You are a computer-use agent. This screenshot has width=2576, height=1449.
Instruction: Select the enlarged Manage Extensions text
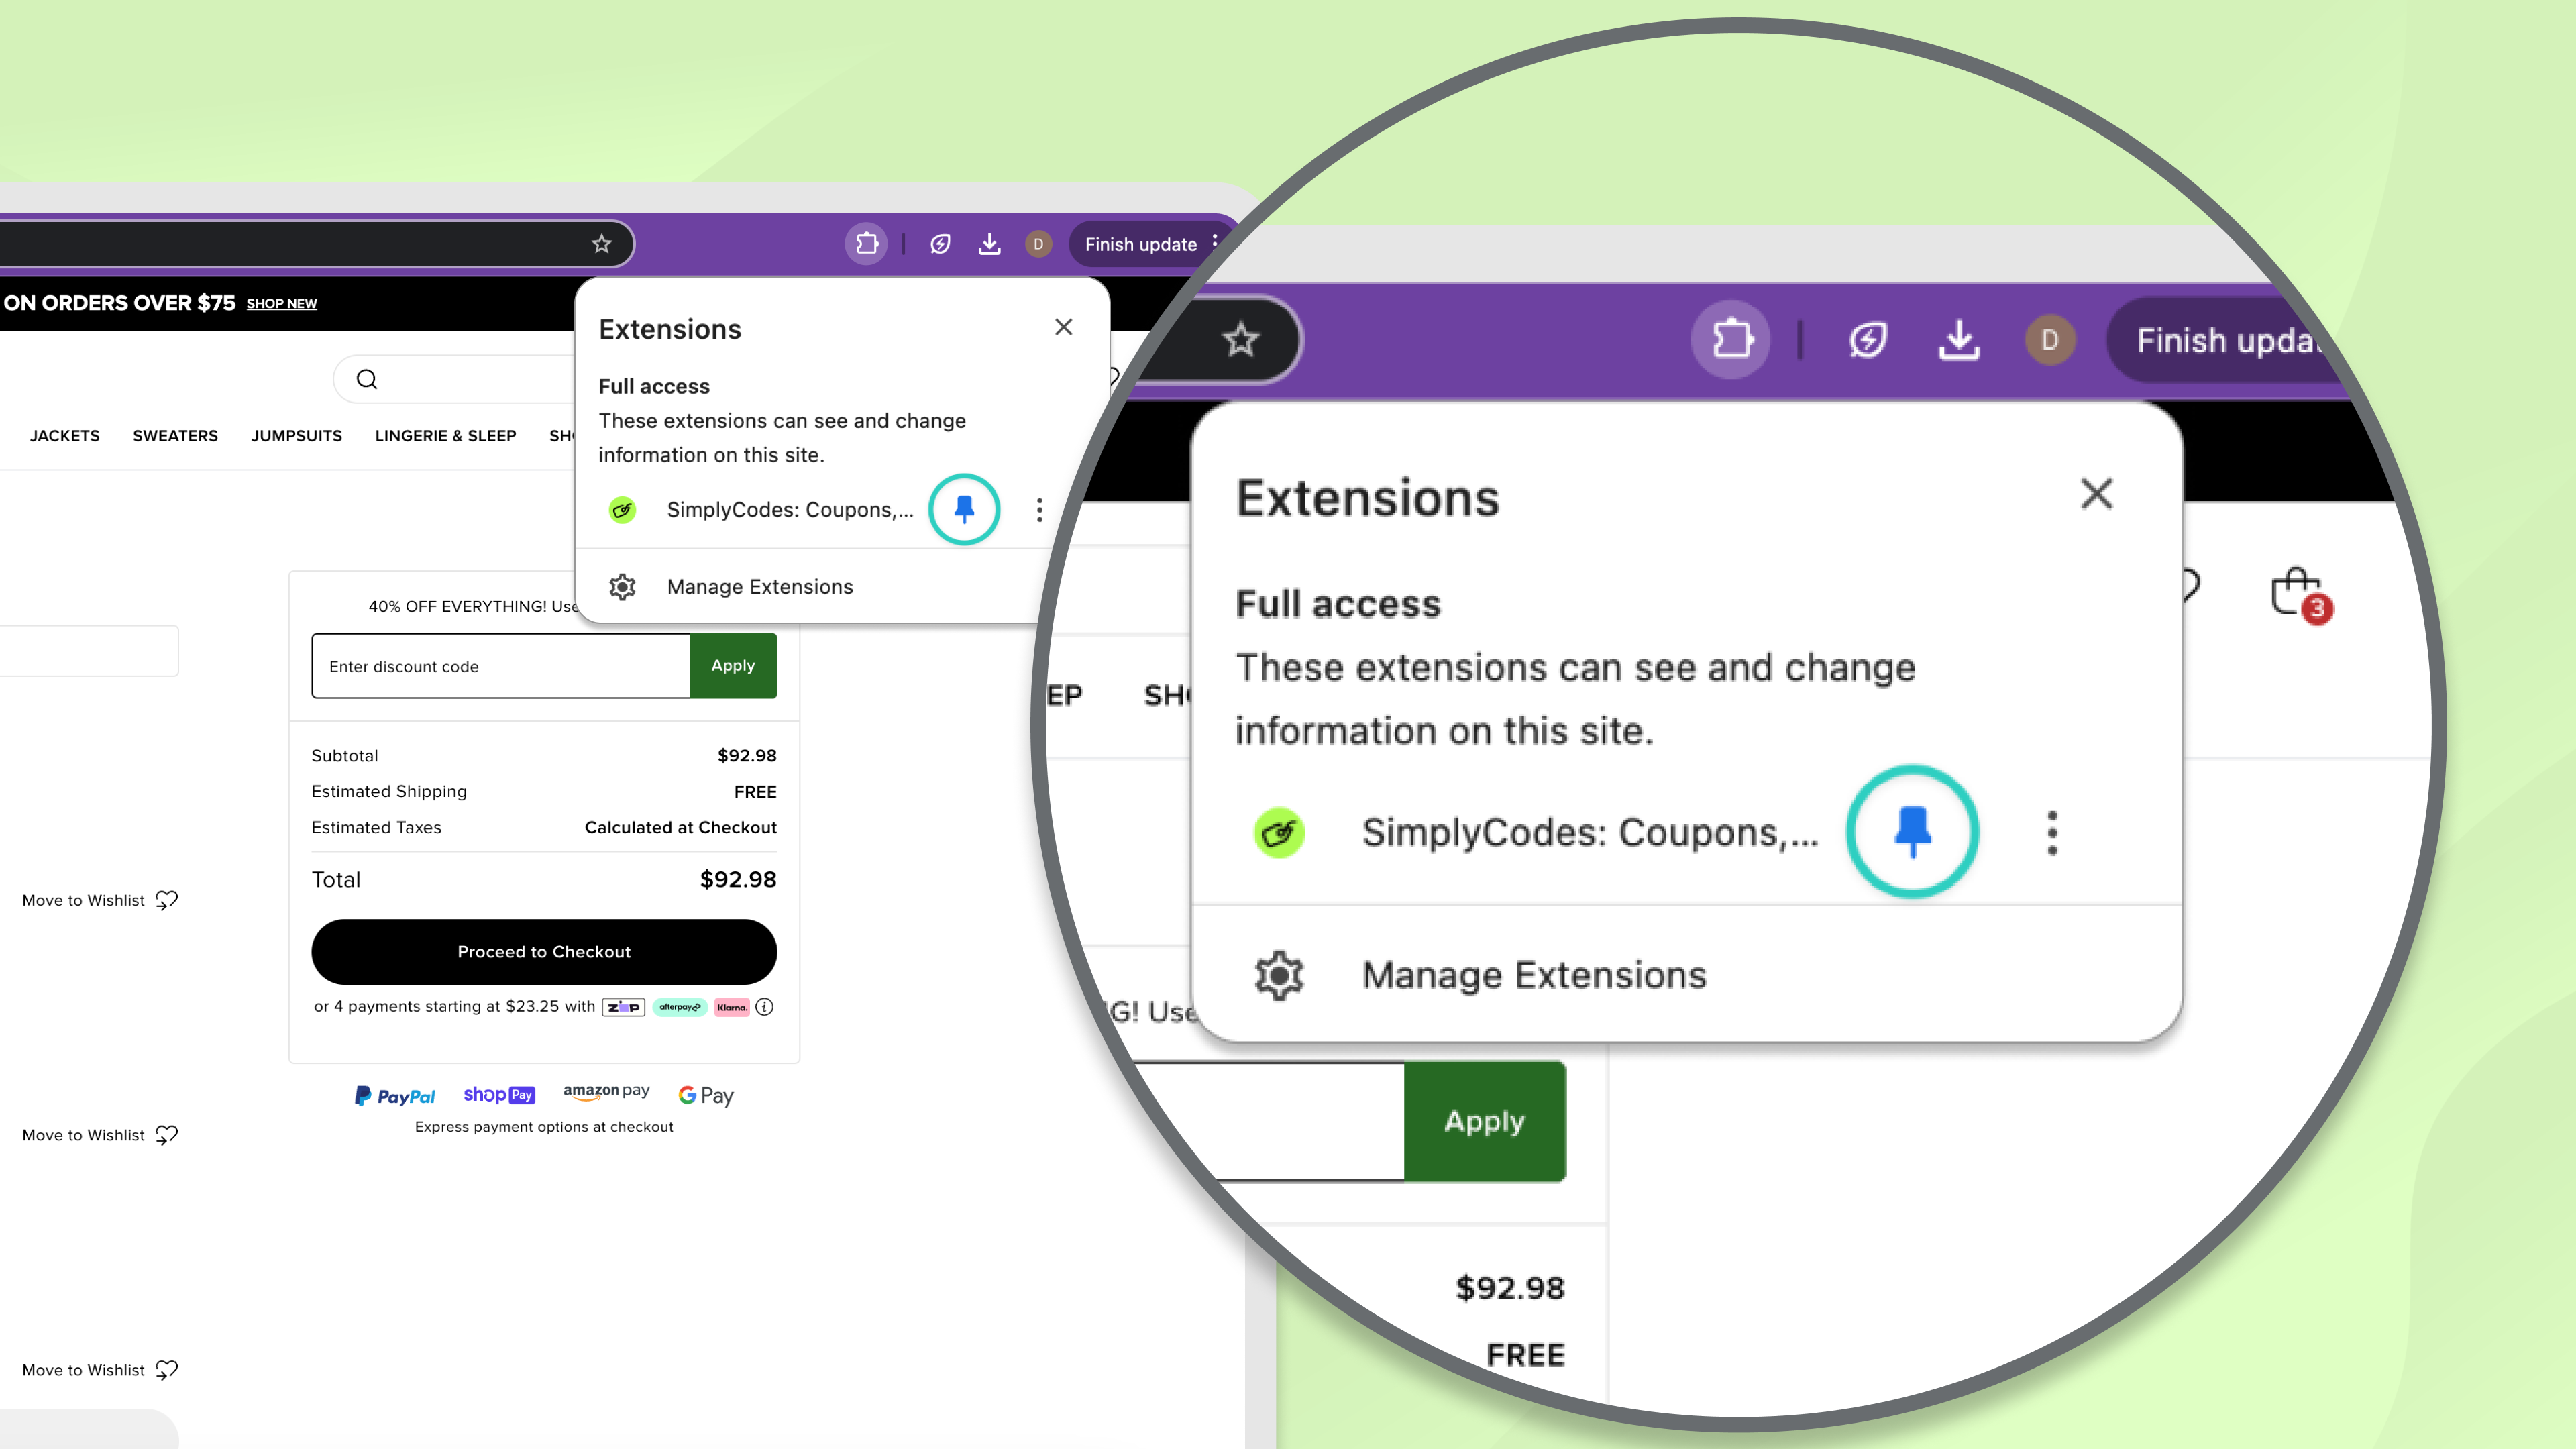tap(1534, 975)
